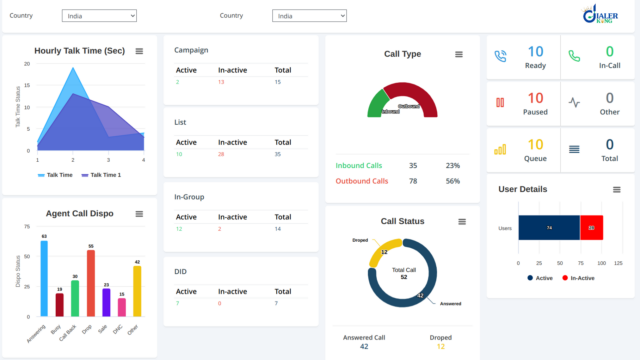Click the Ready count 10
The image size is (640, 360).
click(536, 51)
